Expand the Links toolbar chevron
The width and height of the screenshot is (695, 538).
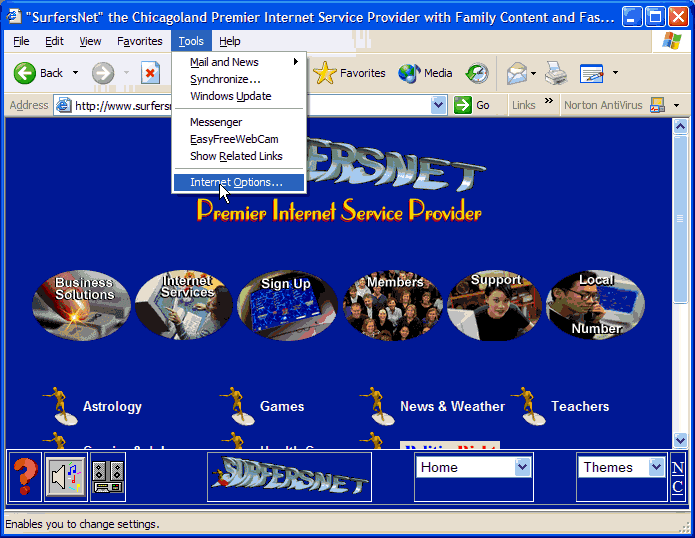point(549,101)
